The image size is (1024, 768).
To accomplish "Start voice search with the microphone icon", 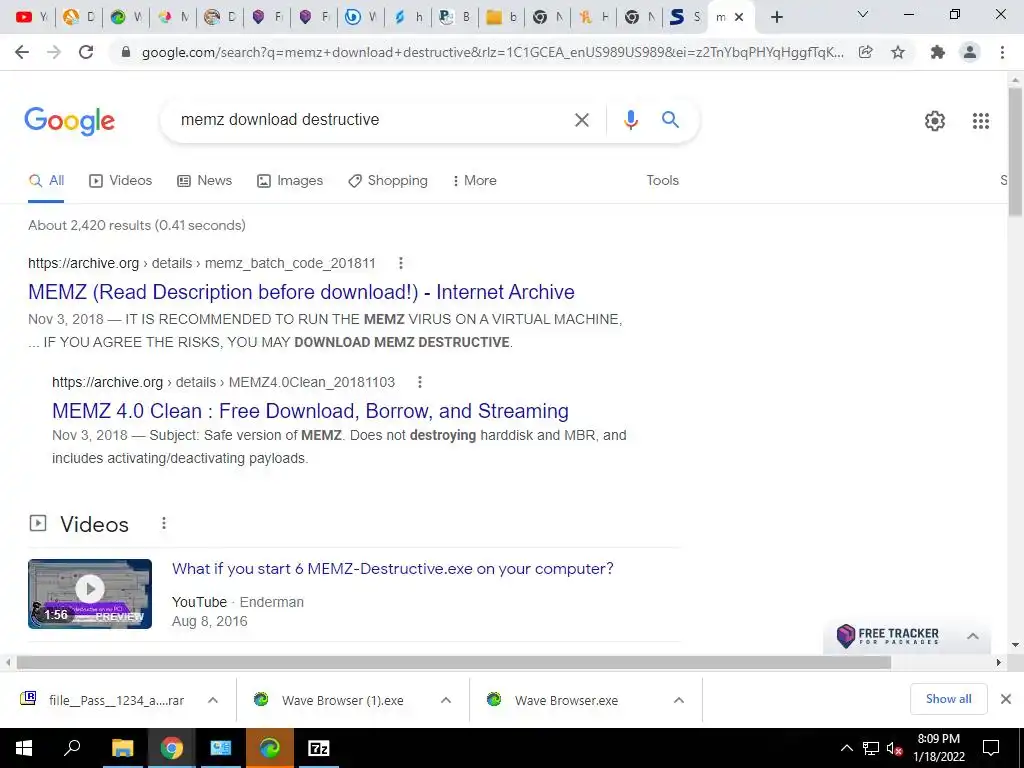I will (x=630, y=120).
